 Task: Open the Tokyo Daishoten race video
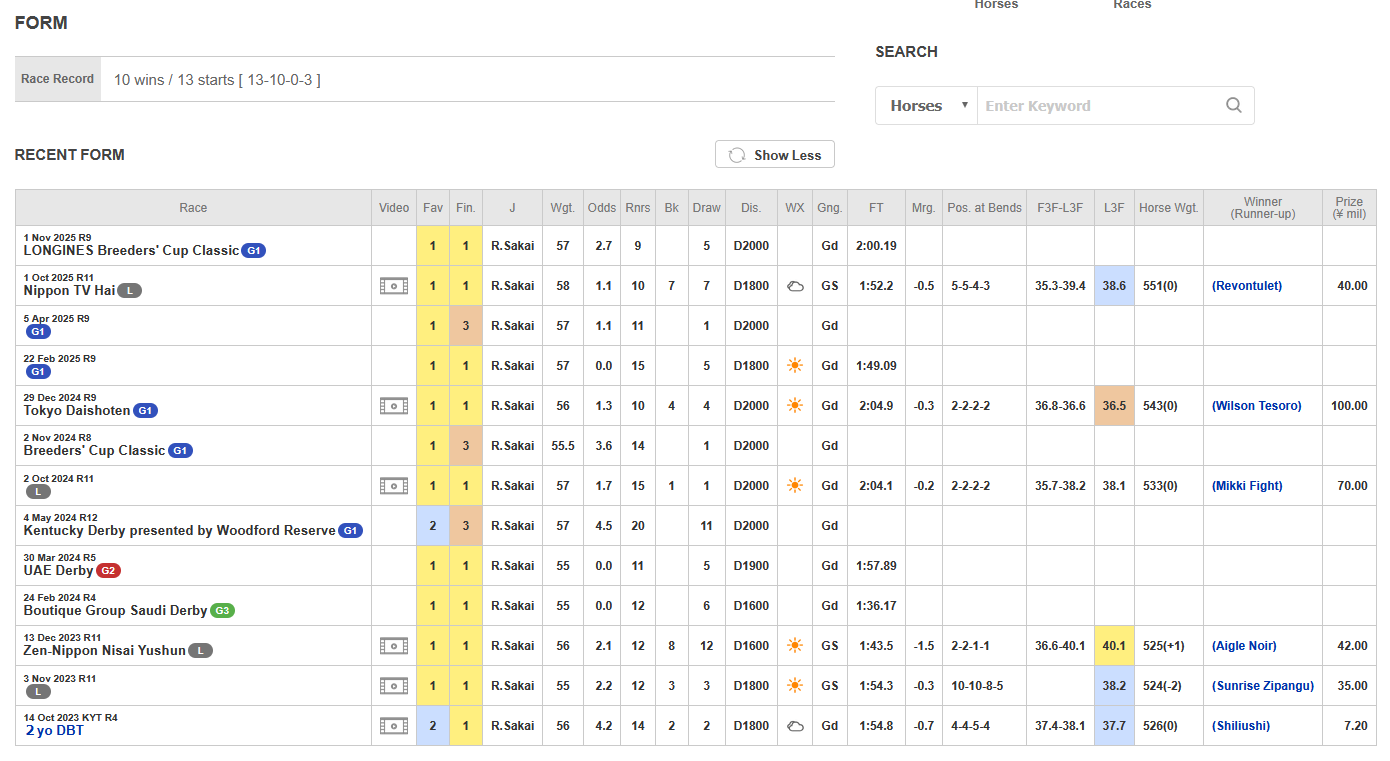coord(394,406)
